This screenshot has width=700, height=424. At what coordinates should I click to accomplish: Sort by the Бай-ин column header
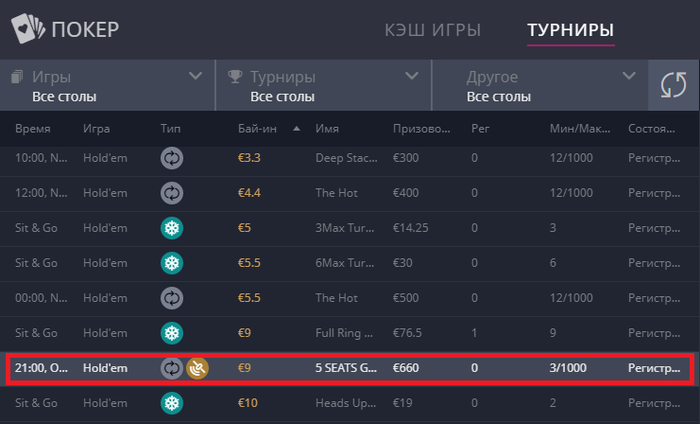(264, 129)
